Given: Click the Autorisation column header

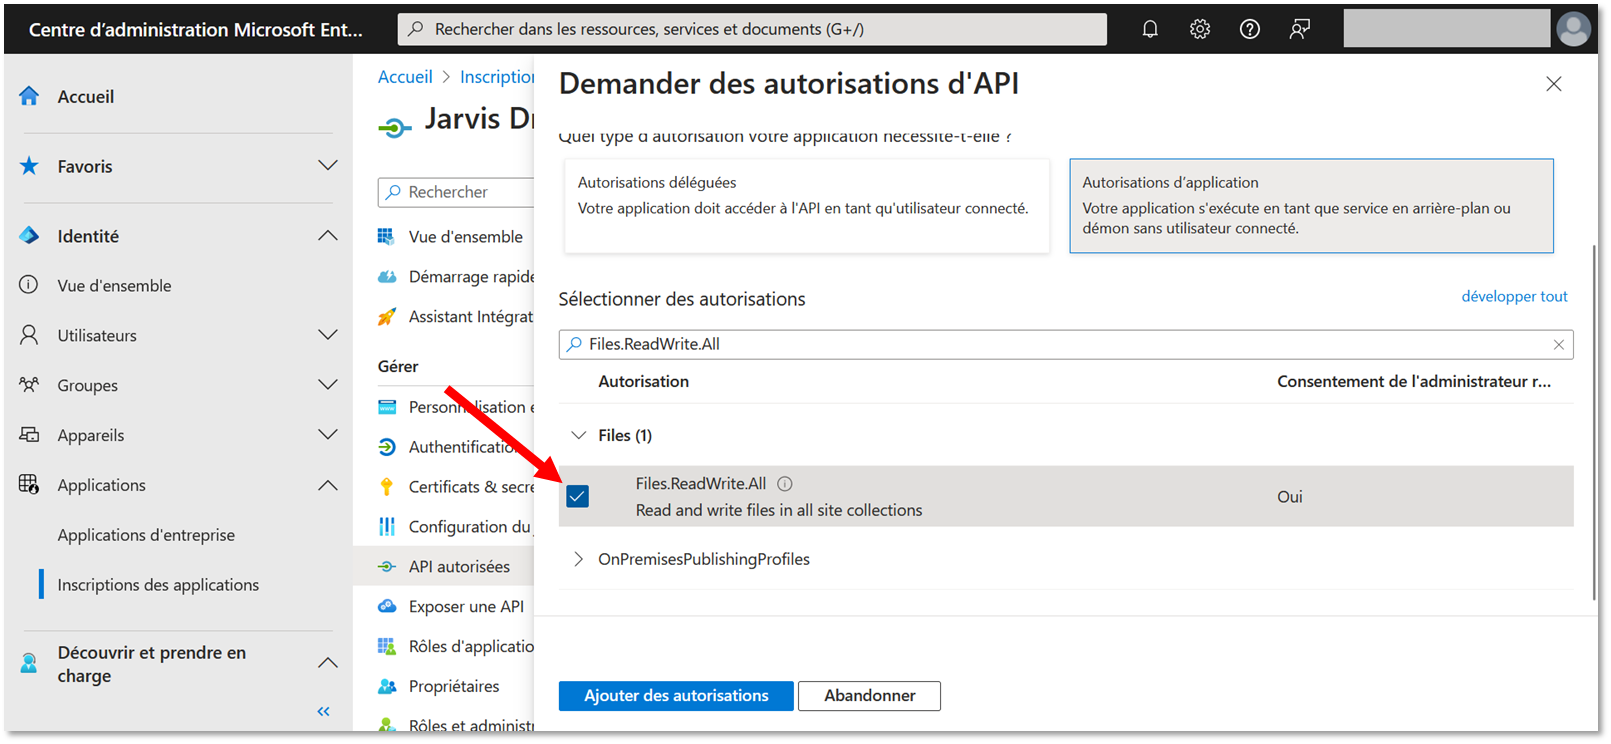Looking at the screenshot, I should [643, 382].
